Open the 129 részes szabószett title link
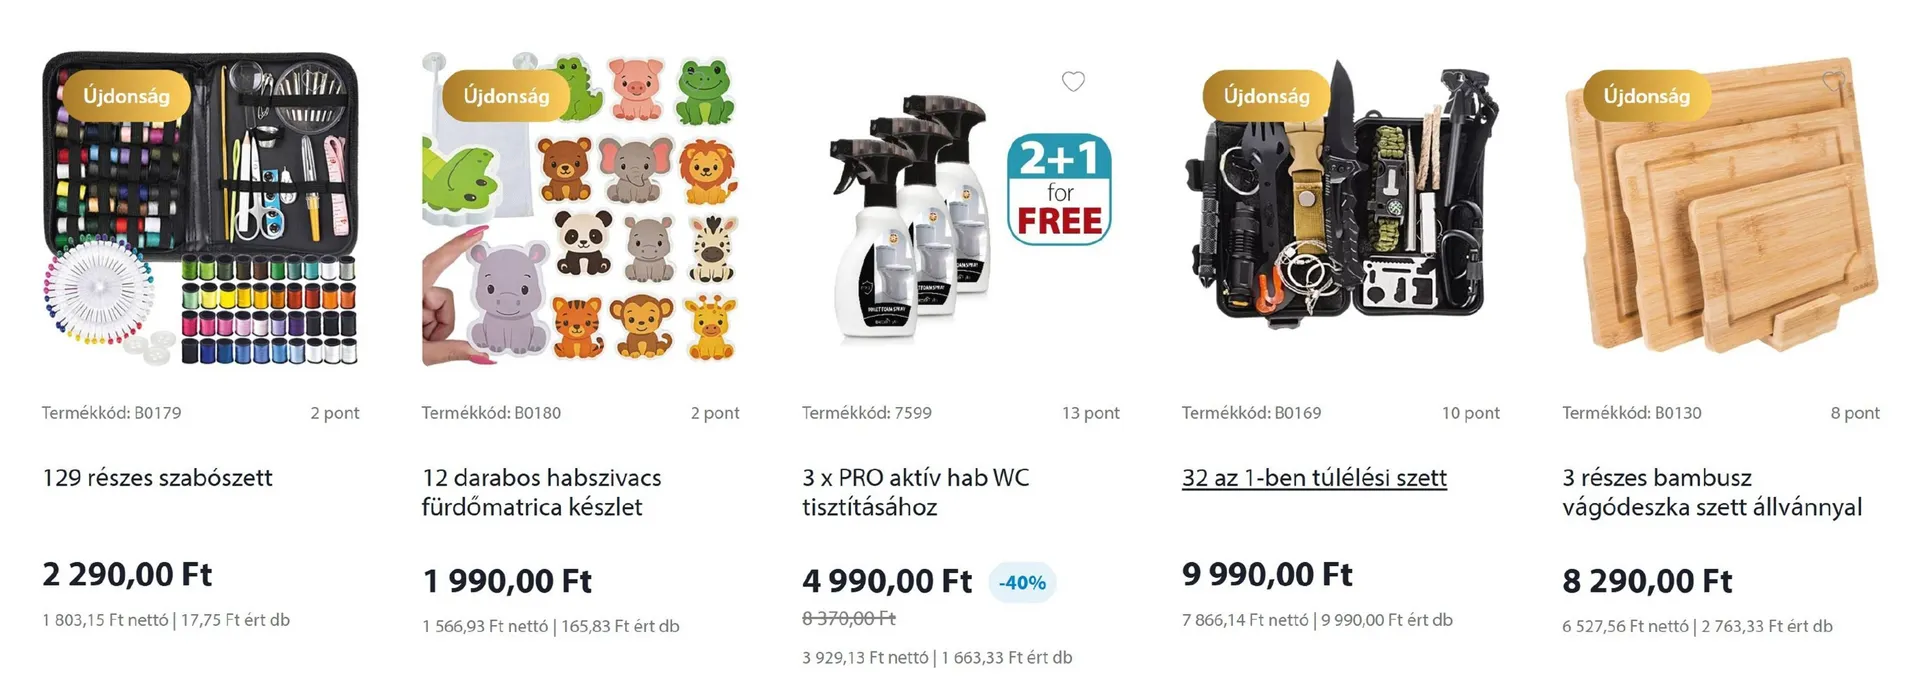Image resolution: width=1920 pixels, height=677 pixels. pos(157,478)
